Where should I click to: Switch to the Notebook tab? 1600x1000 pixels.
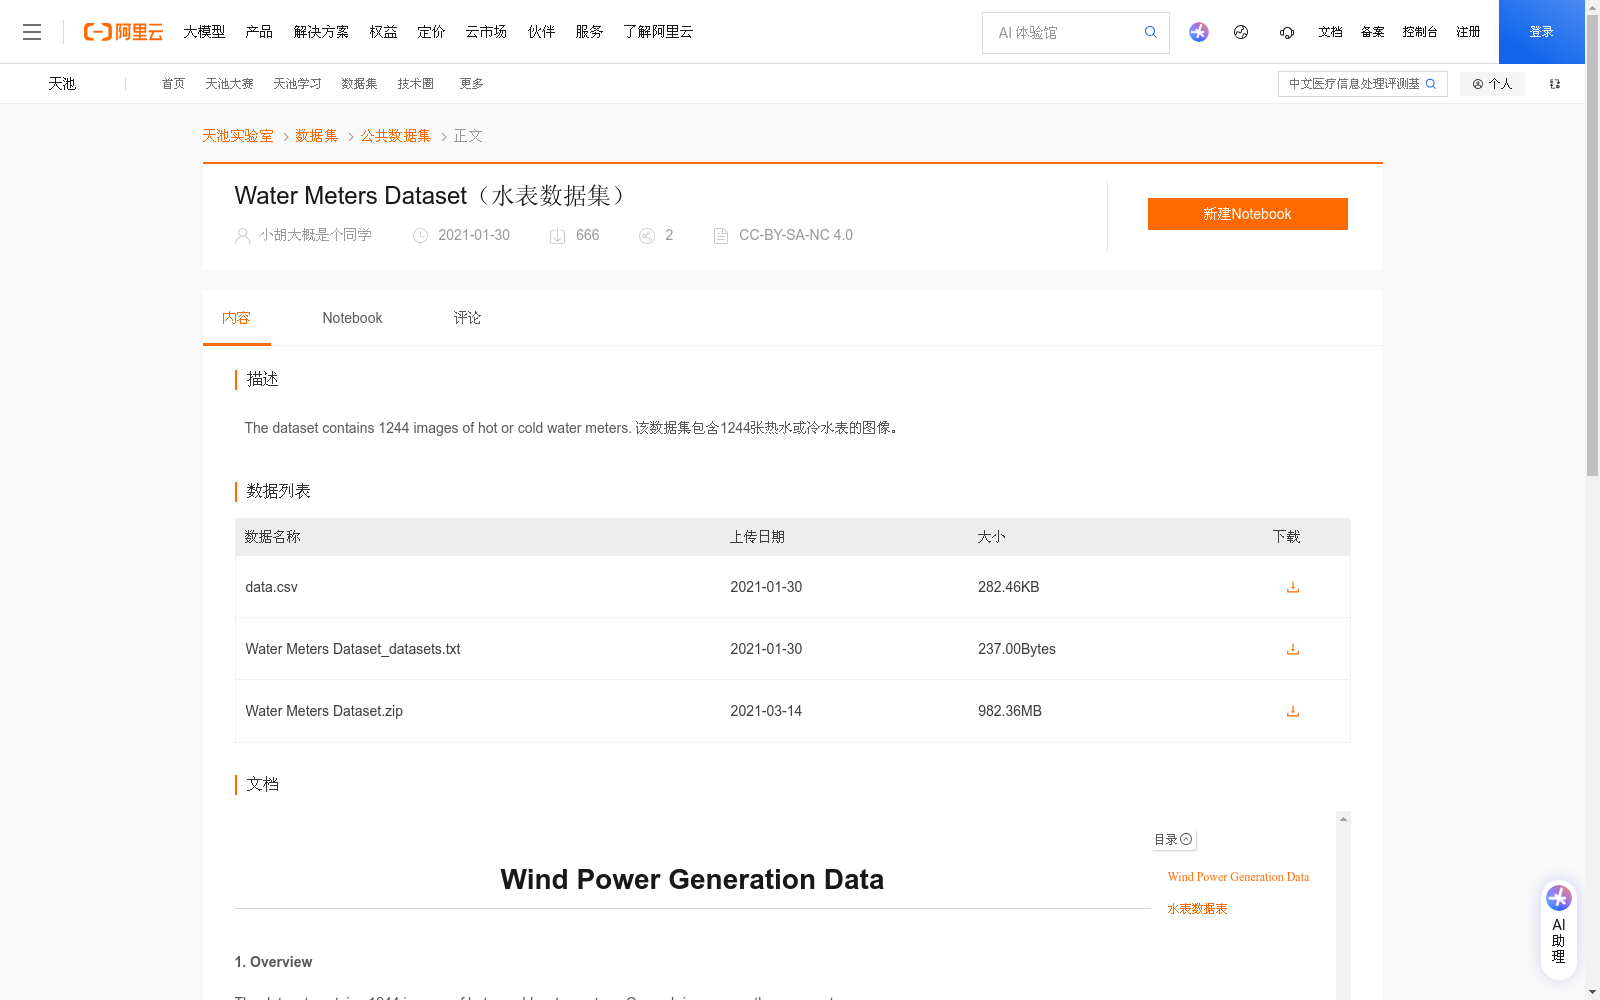coord(352,318)
